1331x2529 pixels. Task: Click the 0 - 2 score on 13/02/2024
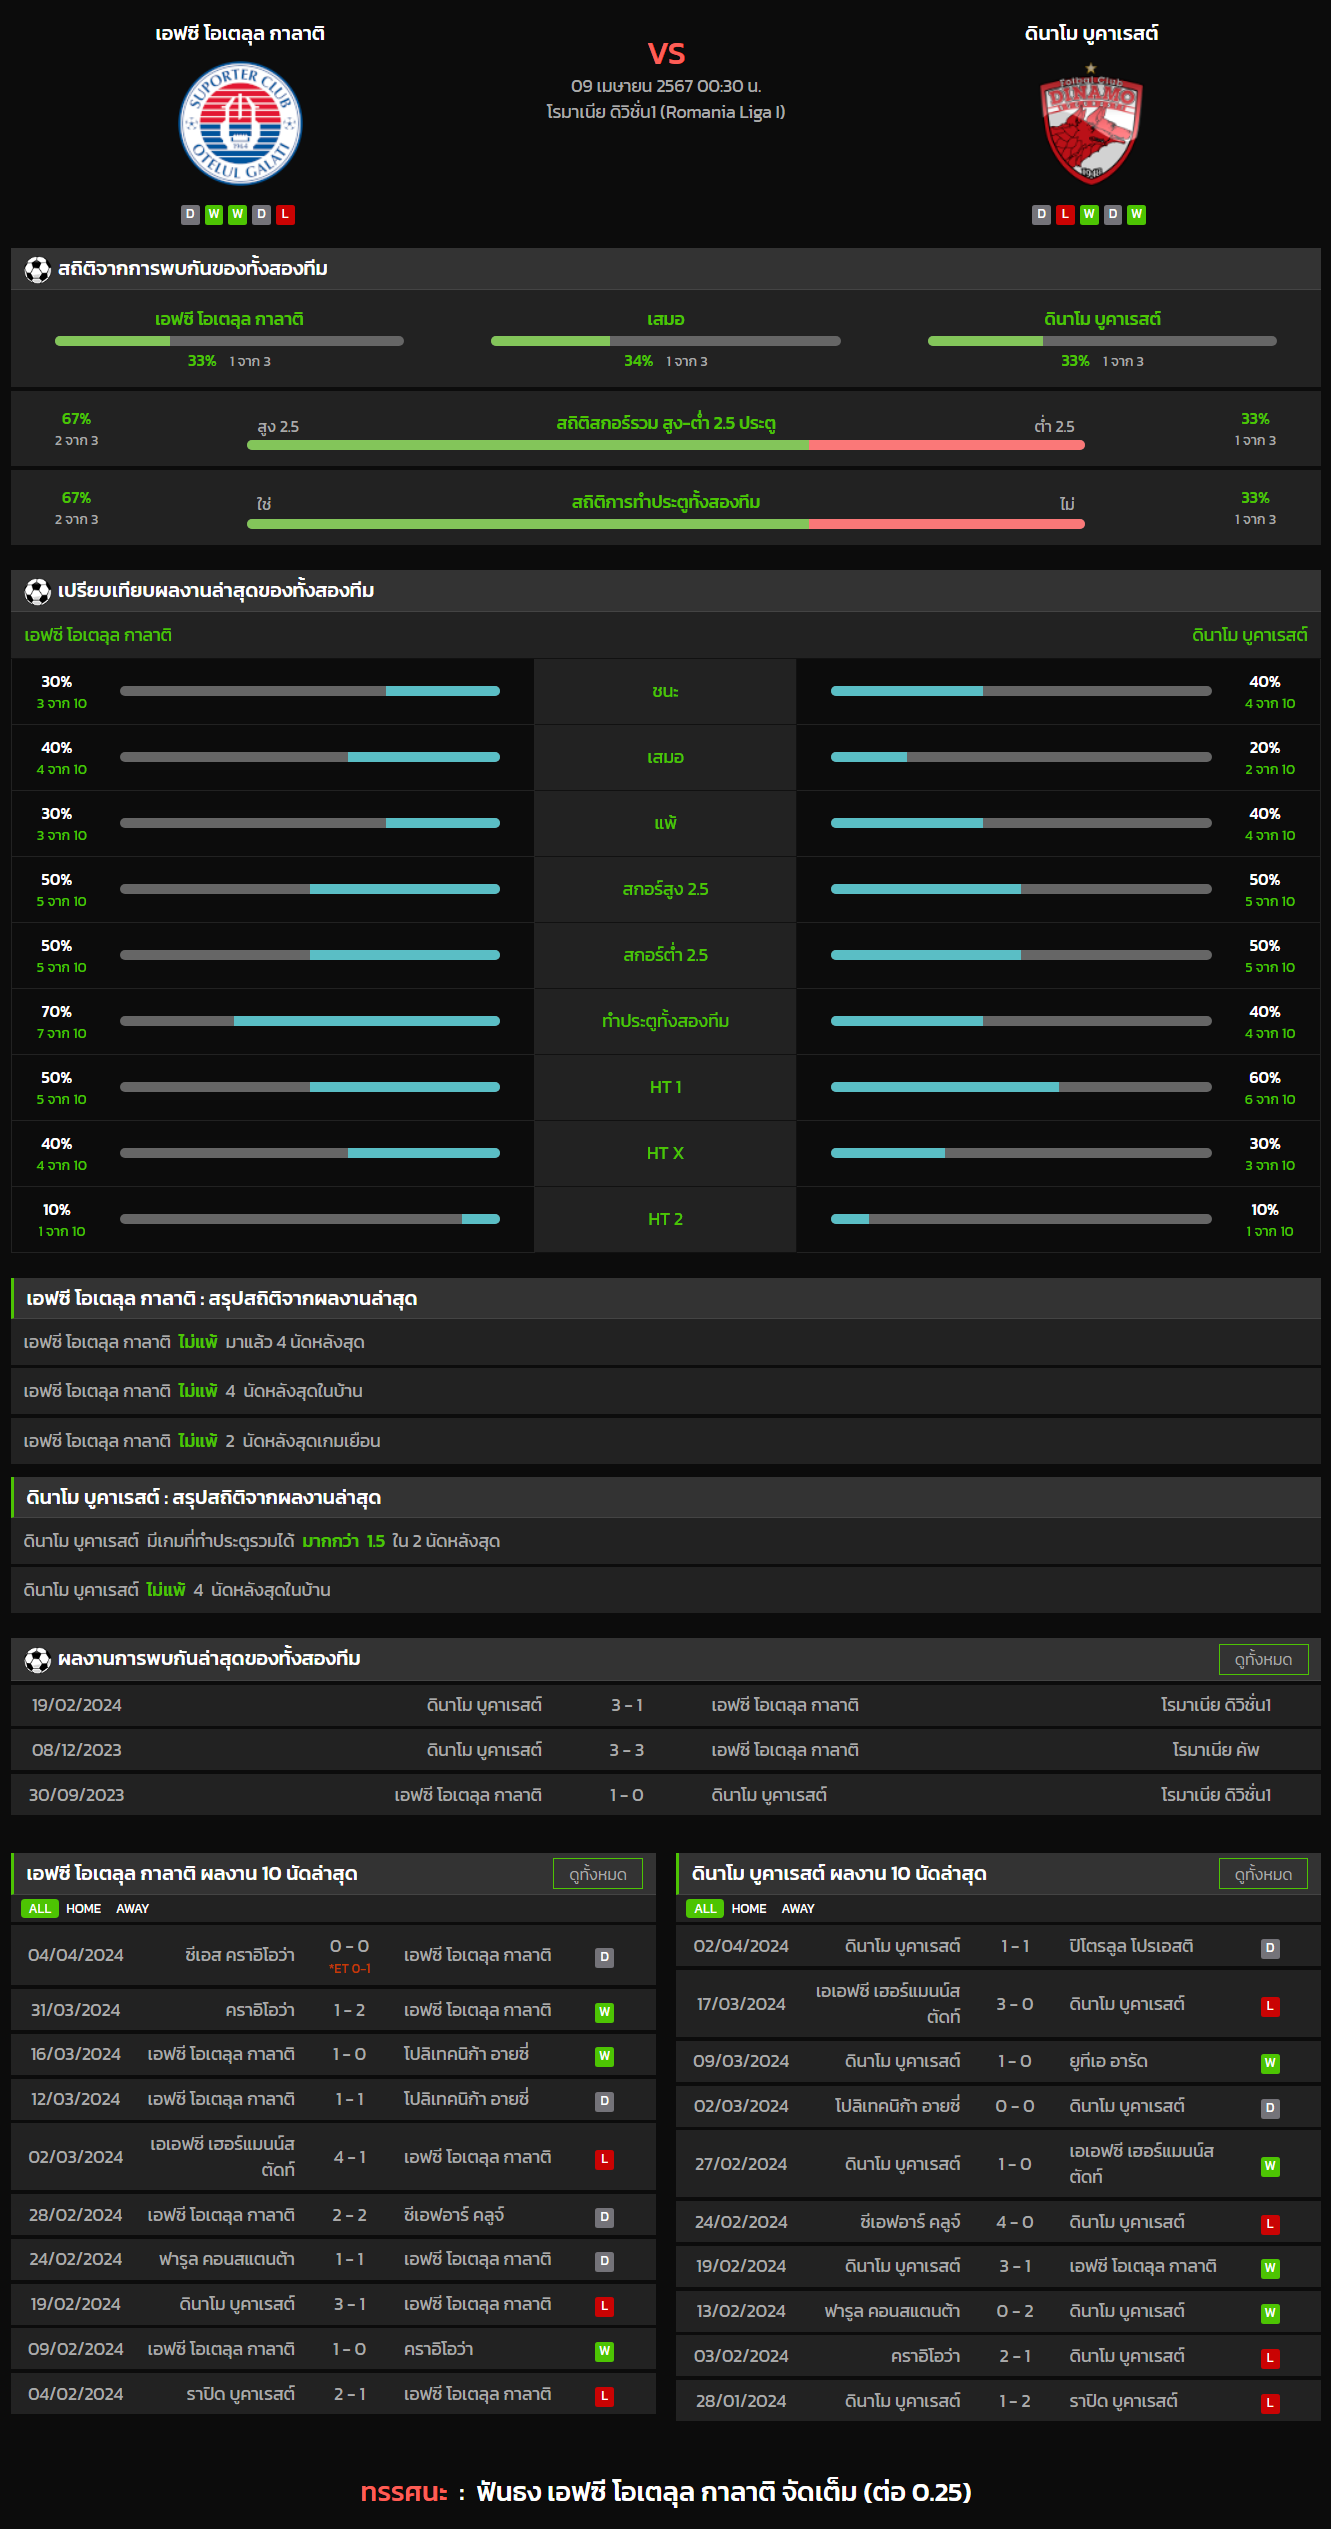pos(1015,2311)
